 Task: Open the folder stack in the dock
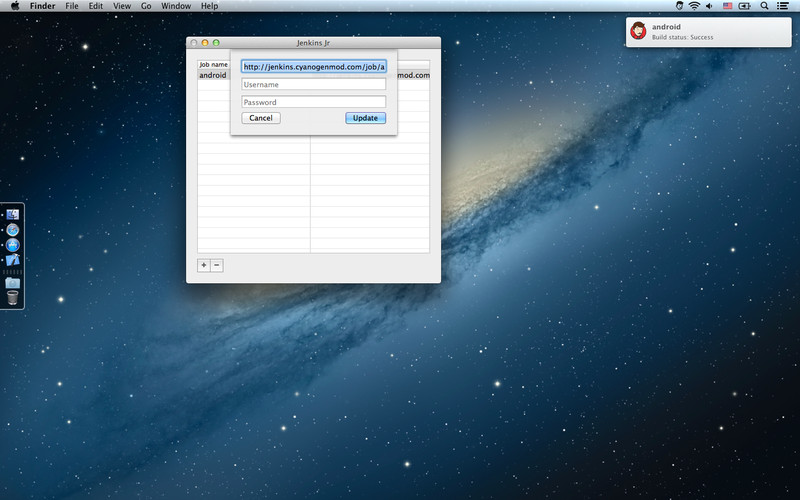(x=13, y=283)
